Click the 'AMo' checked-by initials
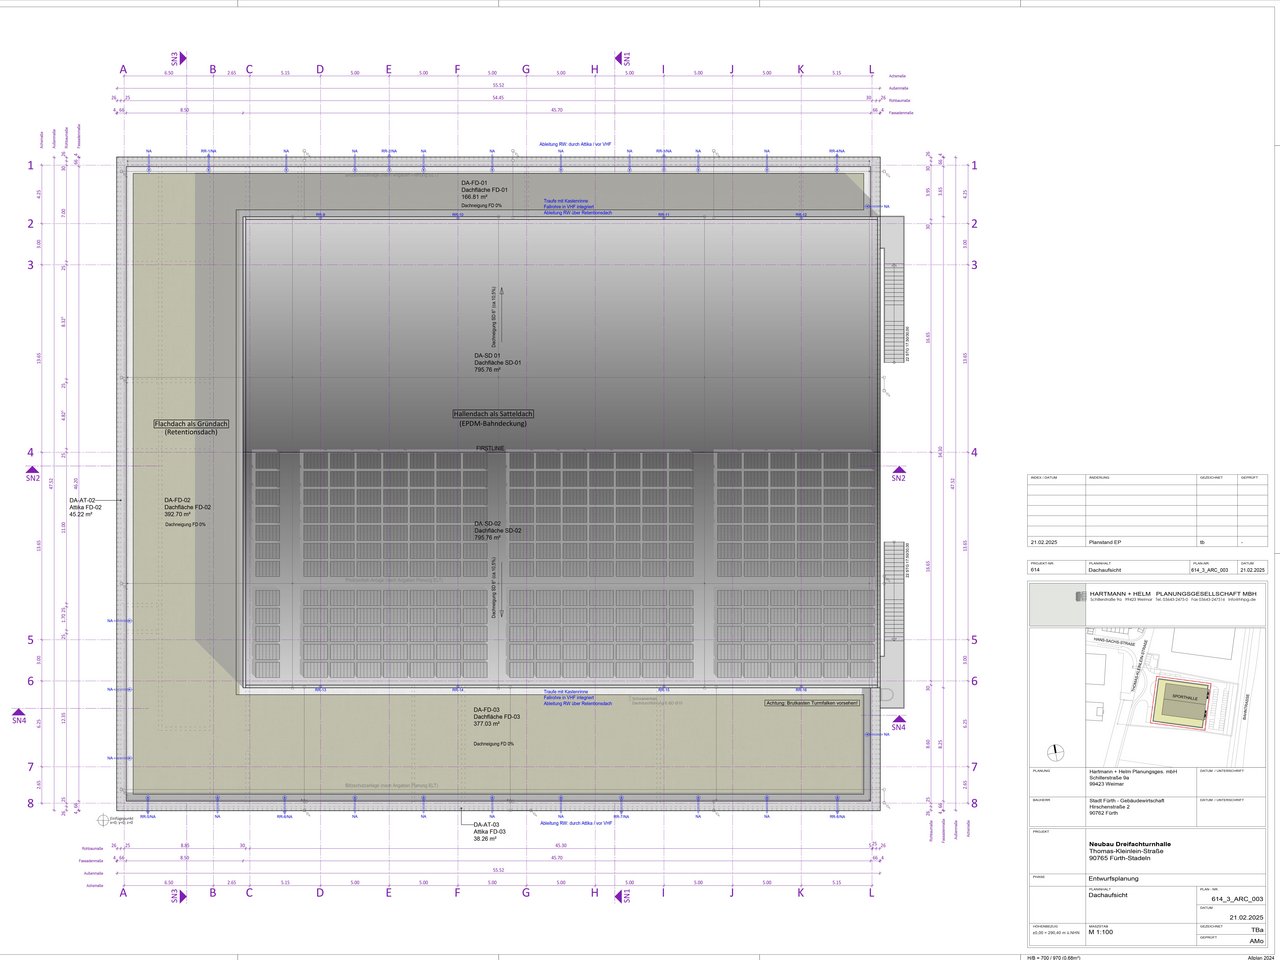1280x960 pixels. pos(1256,942)
